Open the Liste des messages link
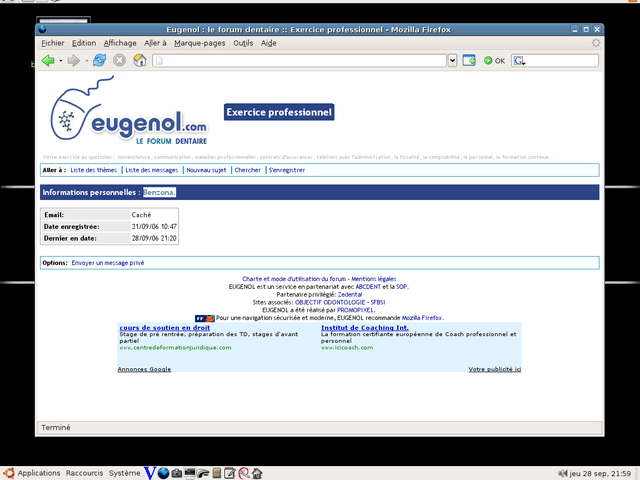This screenshot has height=480, width=640. (x=151, y=170)
